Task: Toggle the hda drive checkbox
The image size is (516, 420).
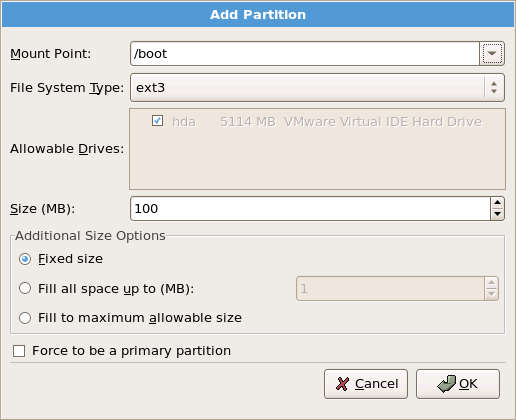Action: 157,121
